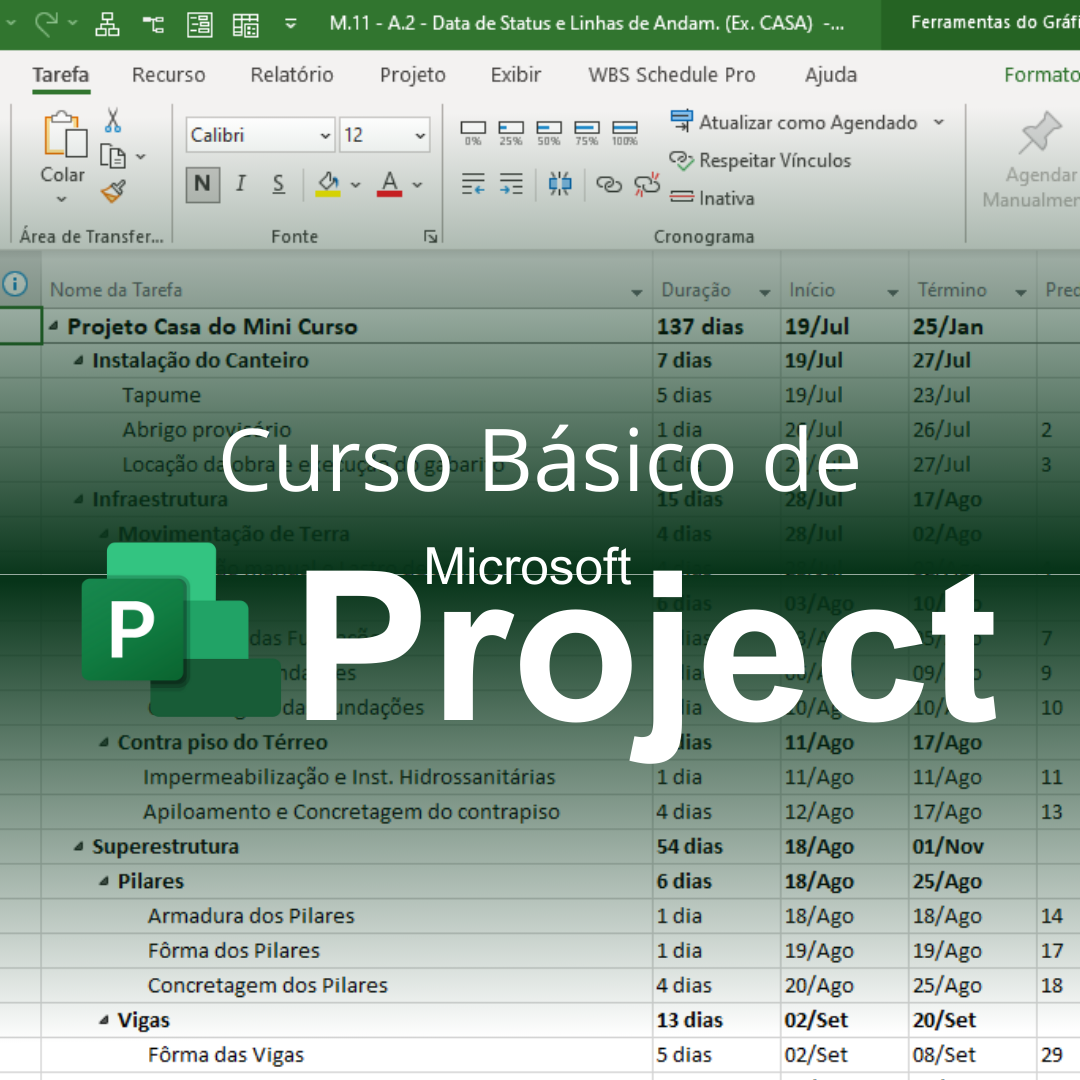Select Fôrma das Vigas task
The height and width of the screenshot is (1080, 1080).
[226, 1055]
